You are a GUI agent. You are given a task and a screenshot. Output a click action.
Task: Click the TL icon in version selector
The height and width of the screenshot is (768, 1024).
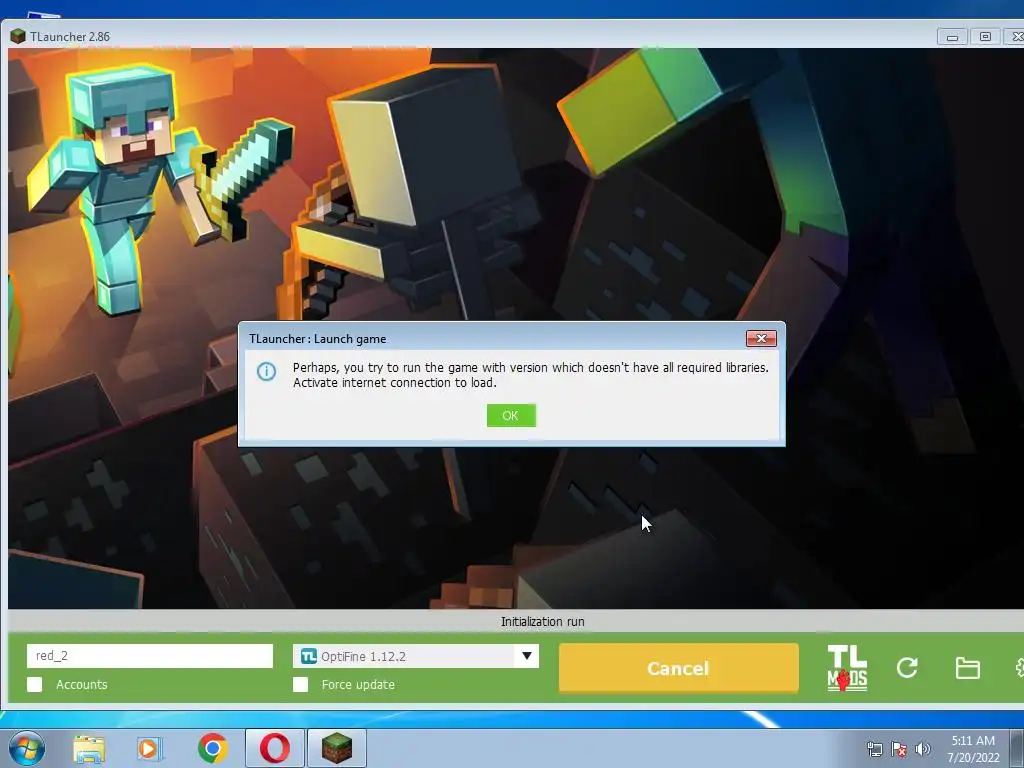[x=308, y=656]
